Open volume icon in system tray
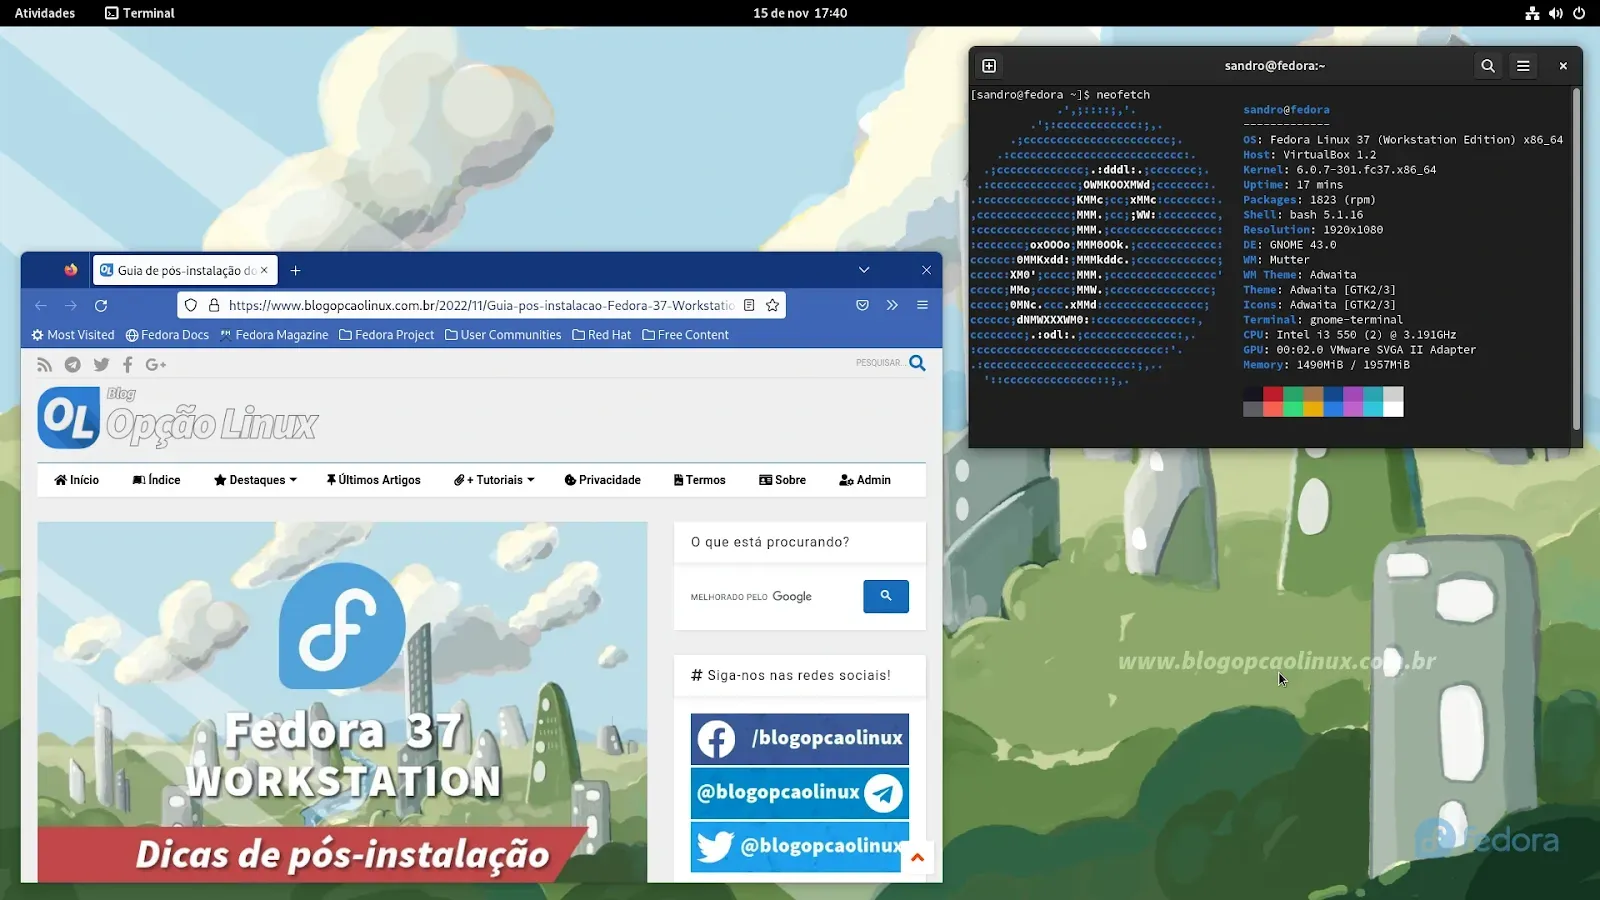This screenshot has height=900, width=1600. (x=1556, y=13)
